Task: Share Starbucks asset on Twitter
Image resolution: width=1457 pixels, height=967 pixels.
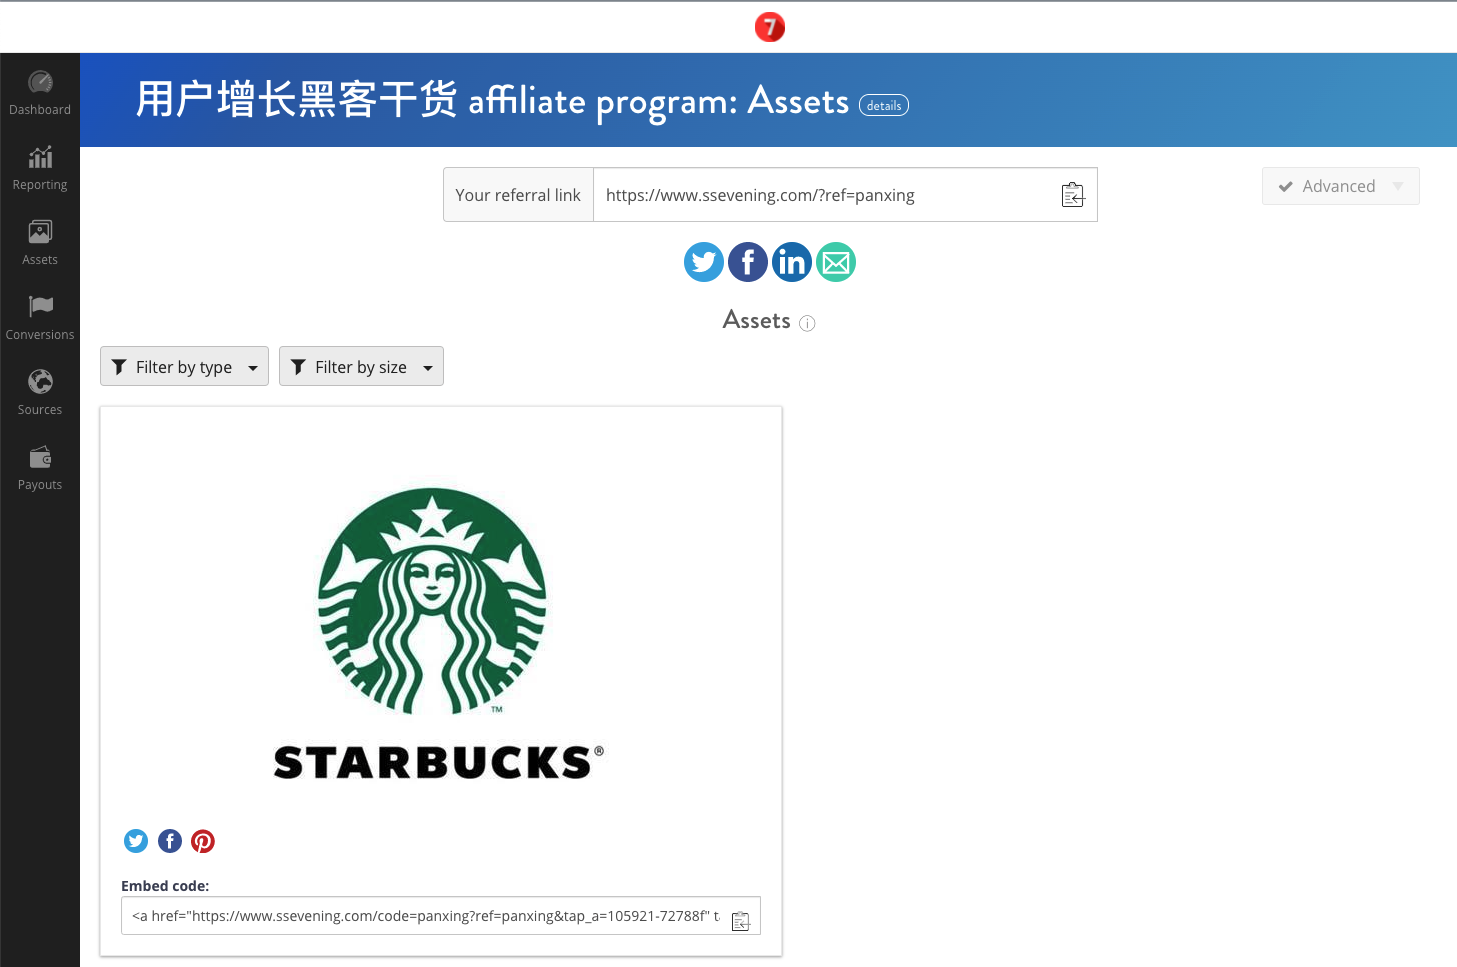Action: [136, 841]
